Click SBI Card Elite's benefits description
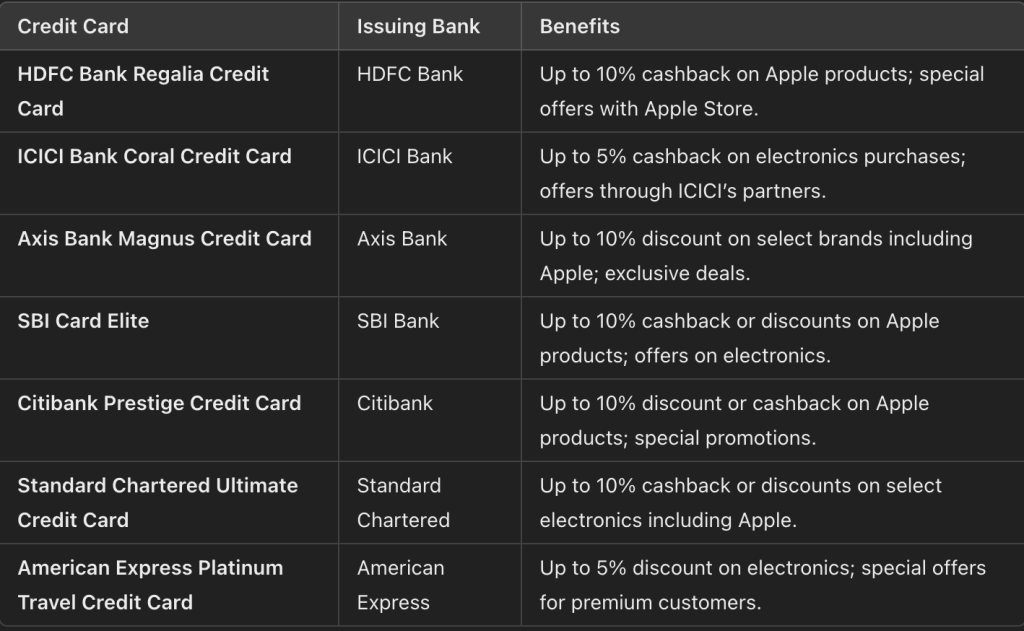This screenshot has width=1024, height=631. [x=739, y=338]
